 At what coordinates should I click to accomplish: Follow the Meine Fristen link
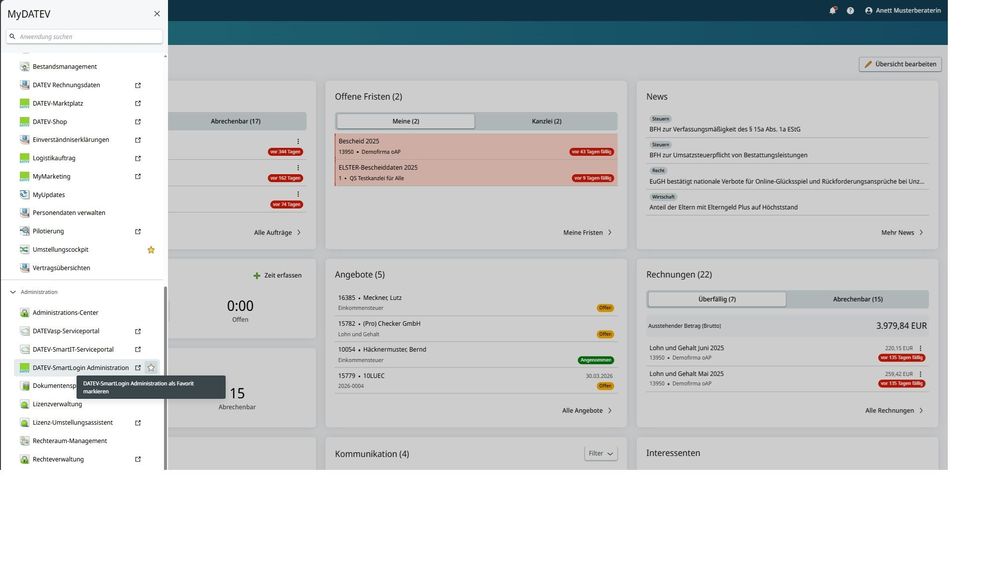point(587,233)
